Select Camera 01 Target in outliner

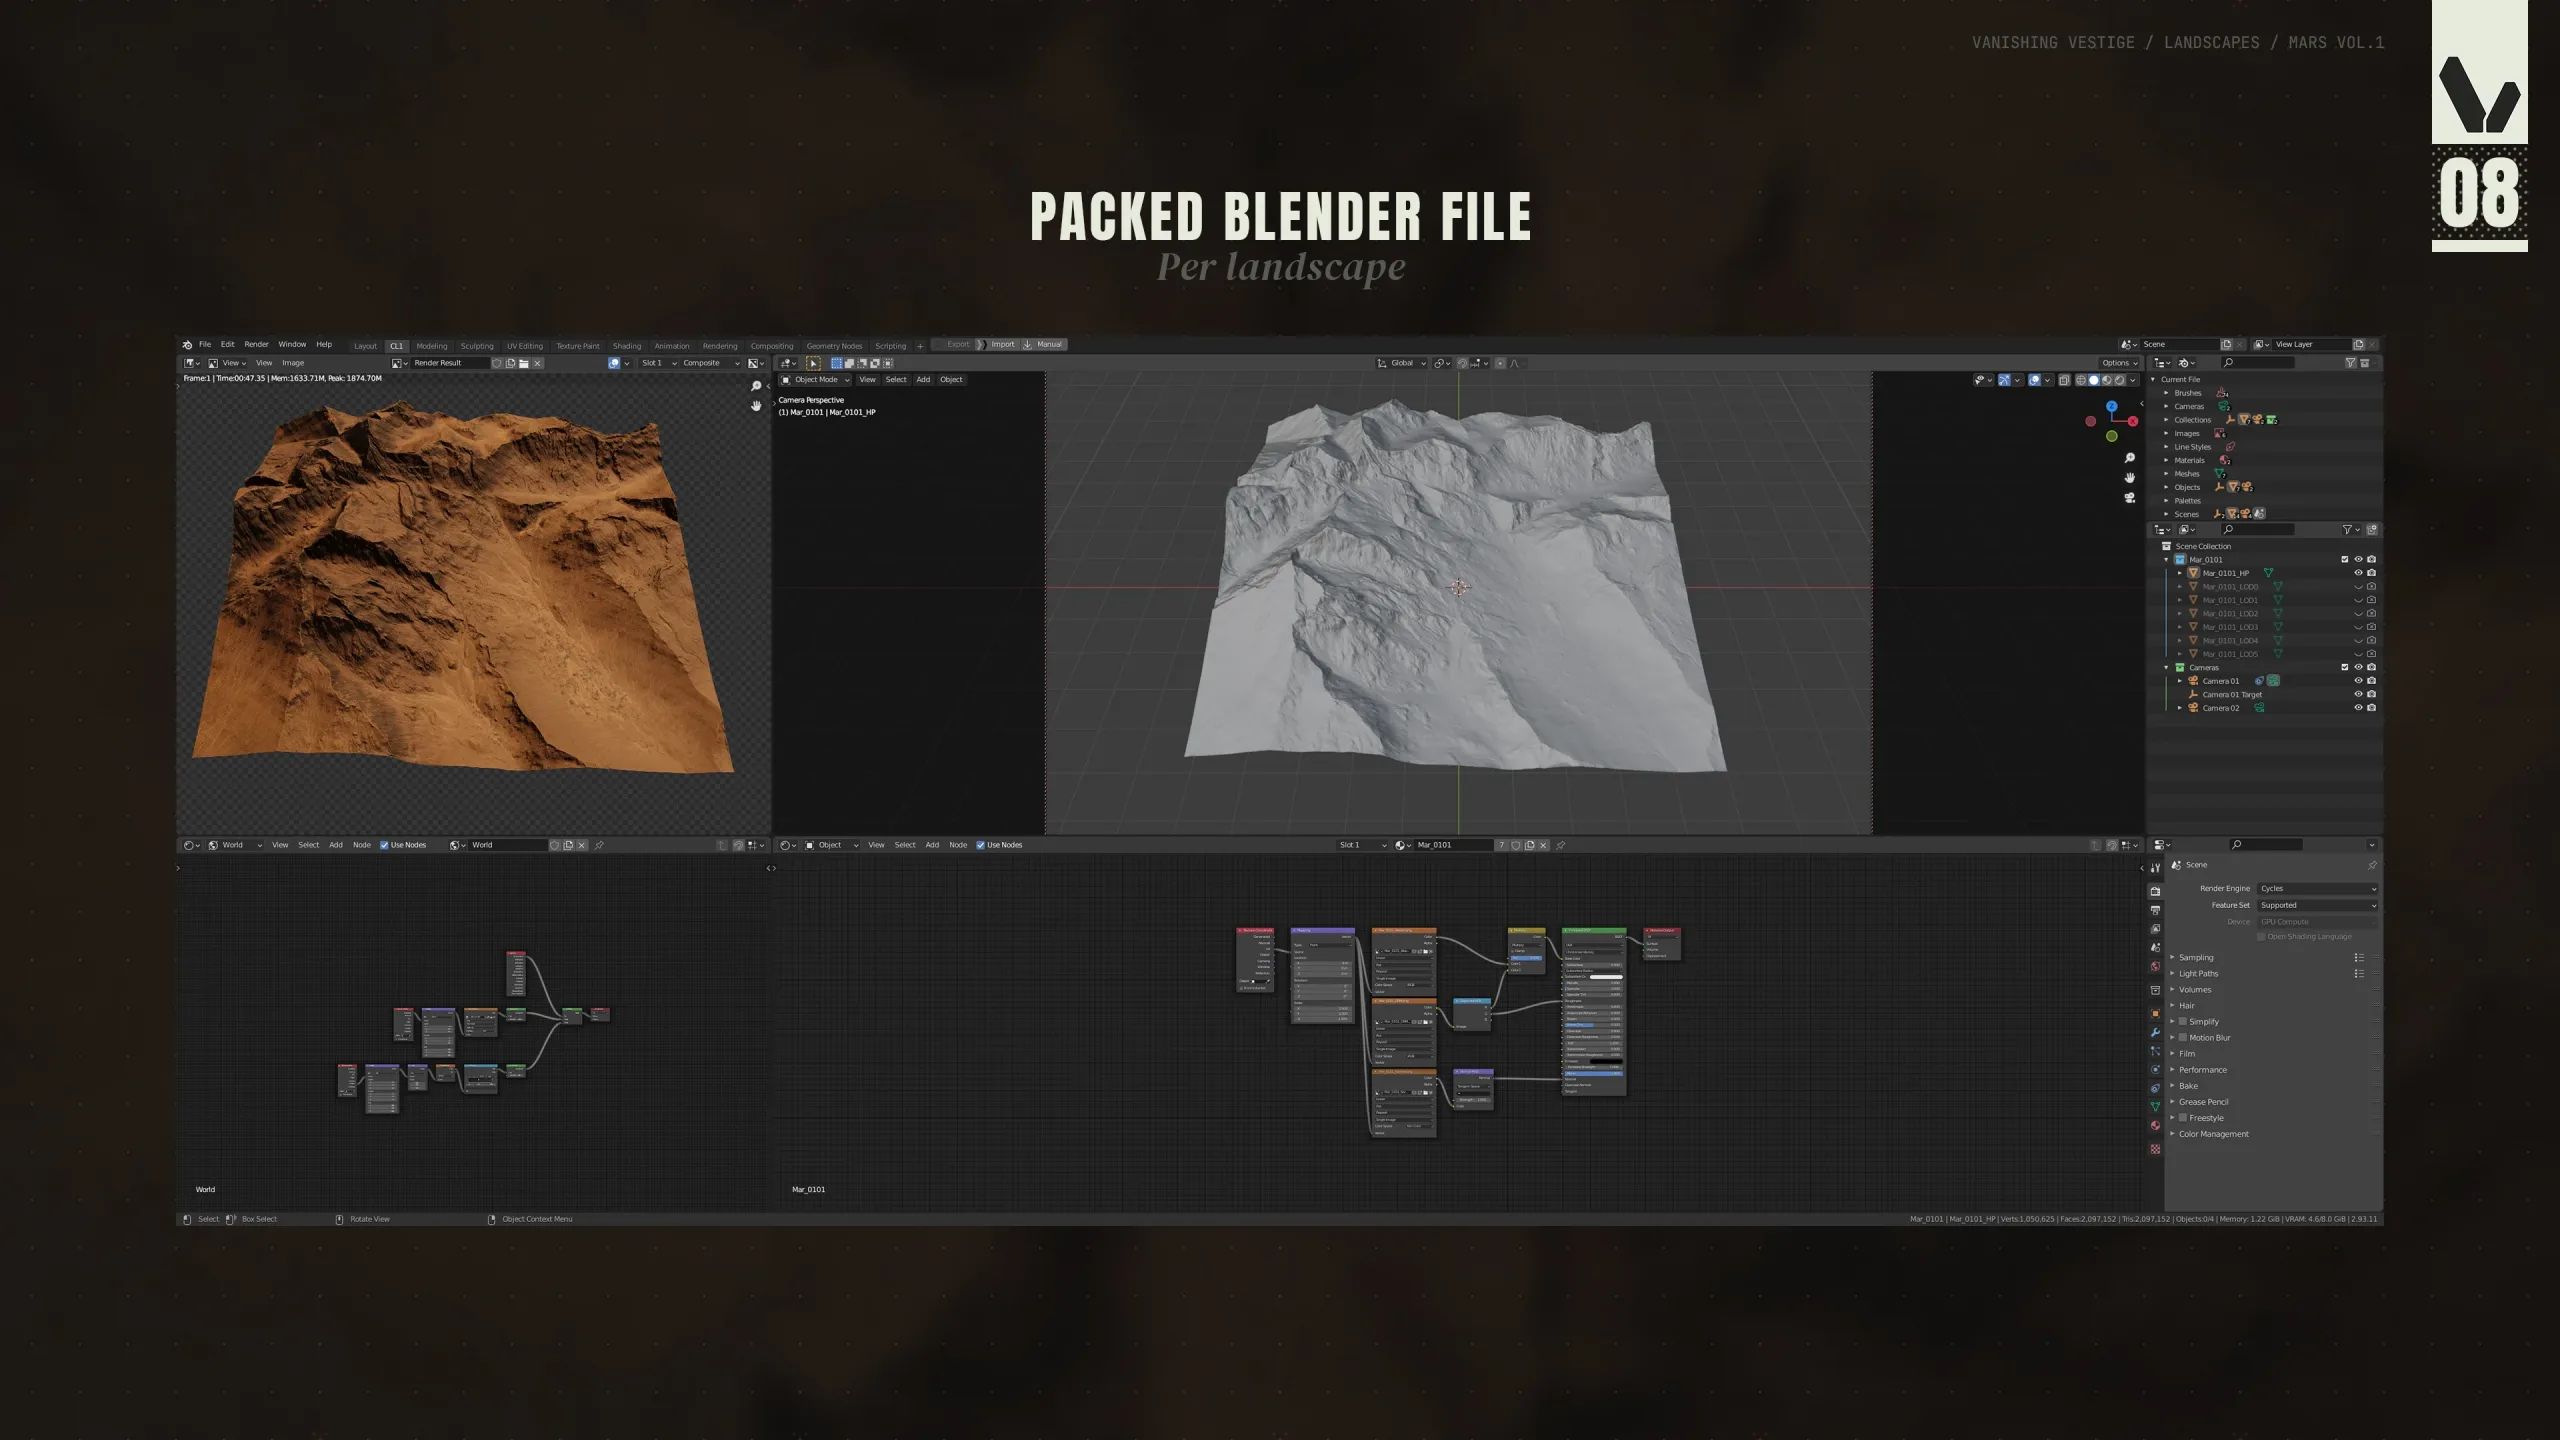2232,694
